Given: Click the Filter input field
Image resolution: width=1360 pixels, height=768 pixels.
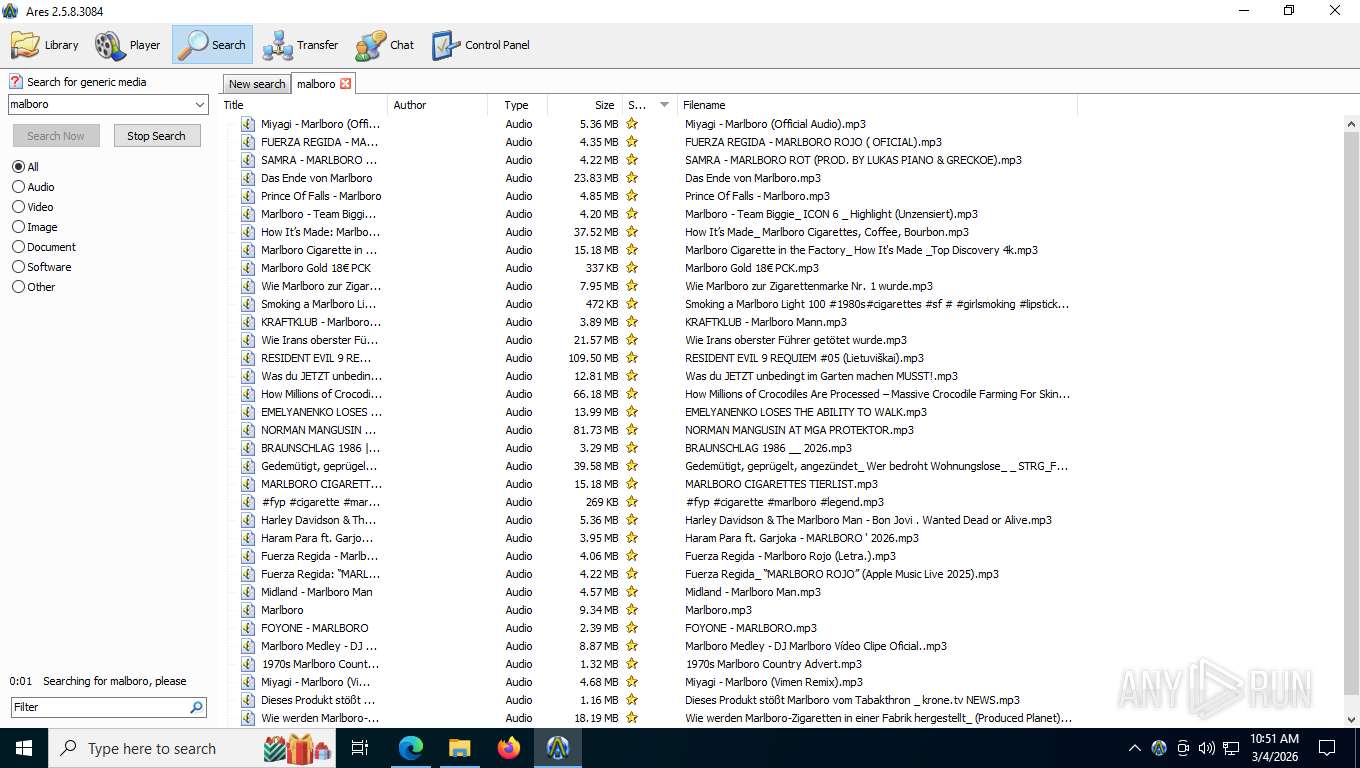Looking at the screenshot, I should [98, 707].
